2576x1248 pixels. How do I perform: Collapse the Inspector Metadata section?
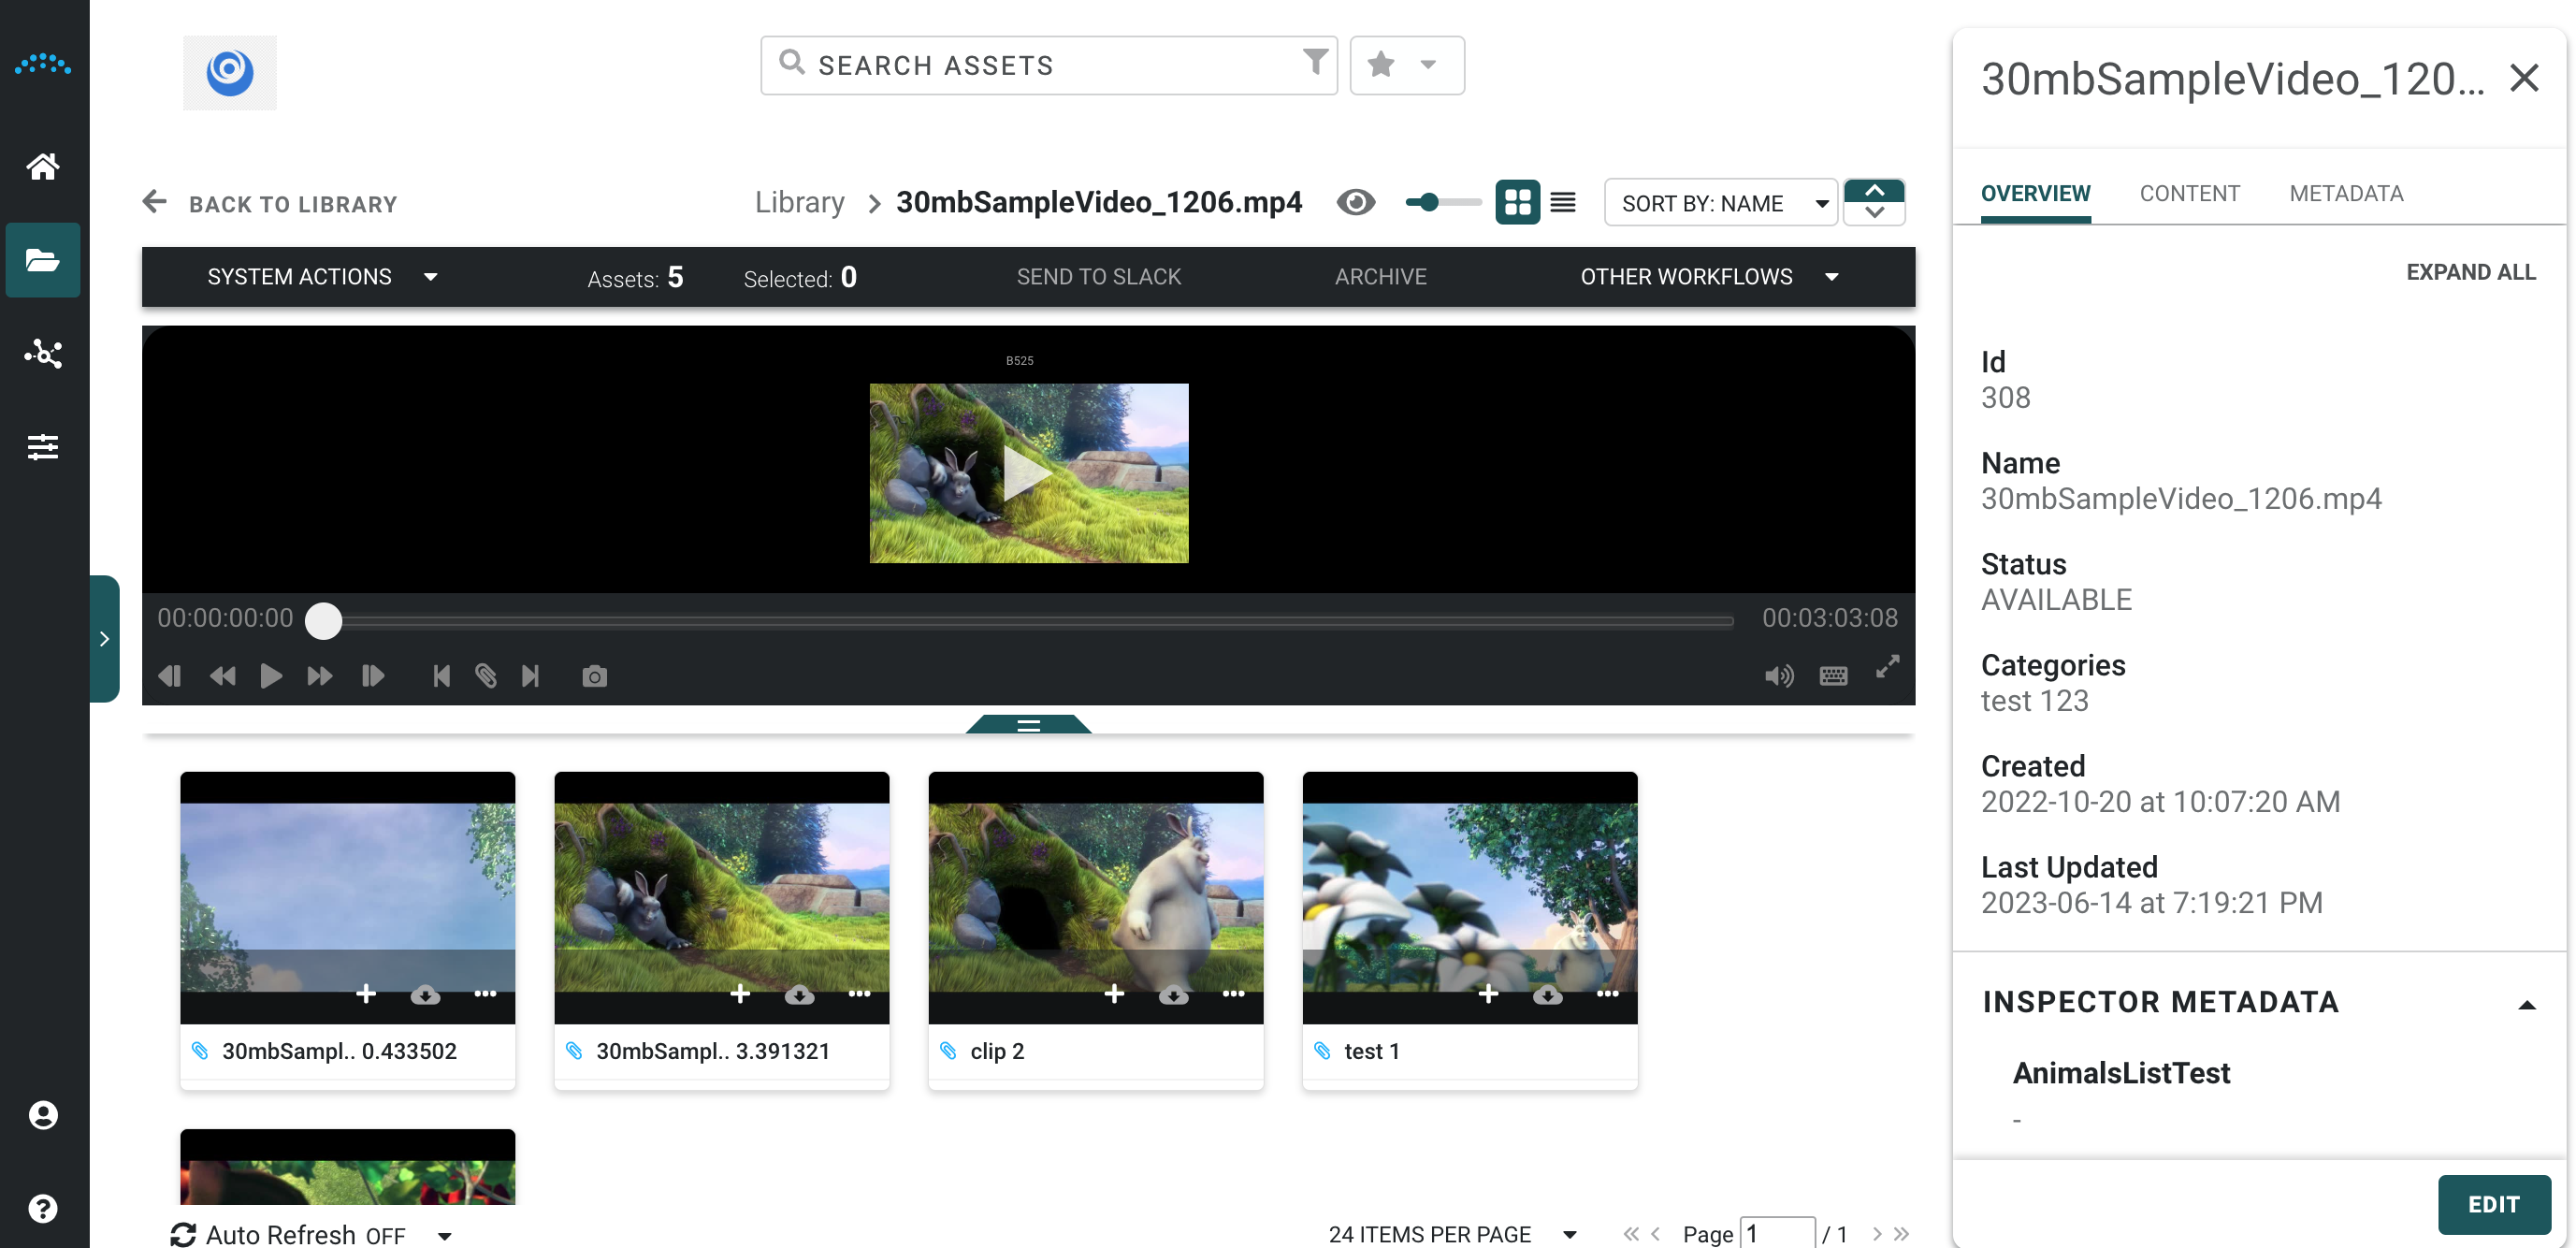tap(2526, 1004)
